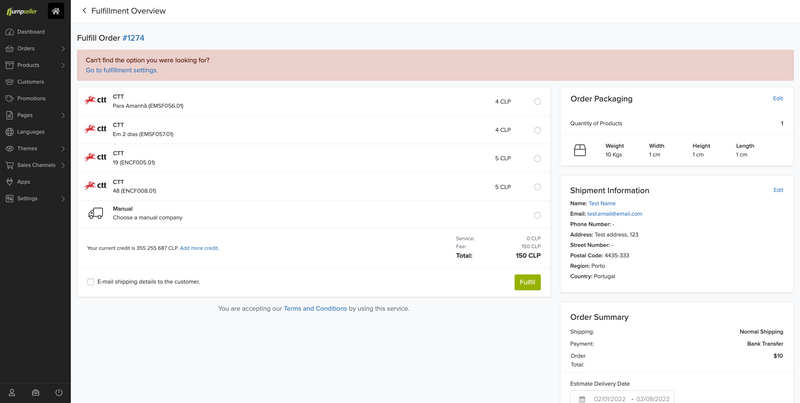Open the Apps plug icon section

[10, 182]
